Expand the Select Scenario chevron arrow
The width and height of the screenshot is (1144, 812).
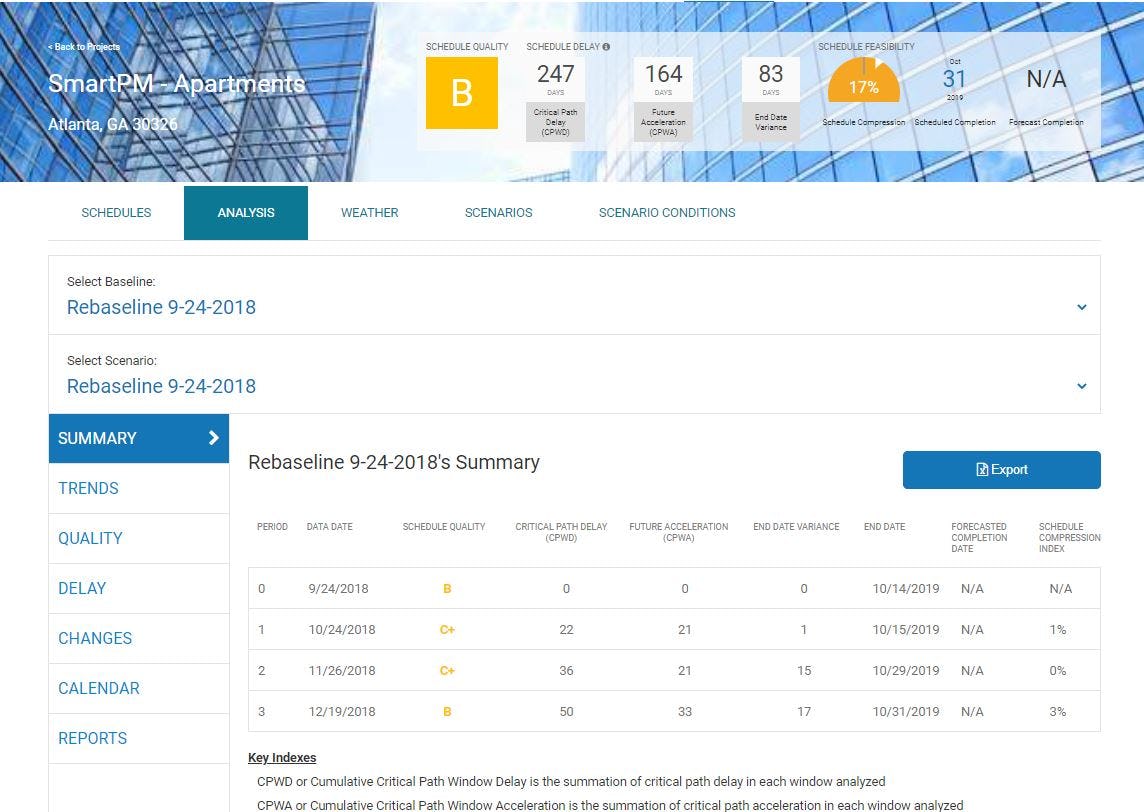click(x=1081, y=386)
